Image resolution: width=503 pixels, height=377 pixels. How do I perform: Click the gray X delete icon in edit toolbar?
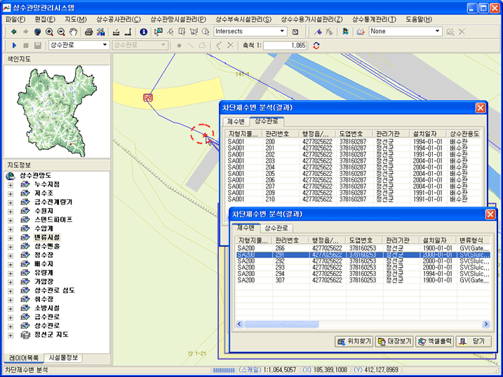pyautogui.click(x=230, y=45)
